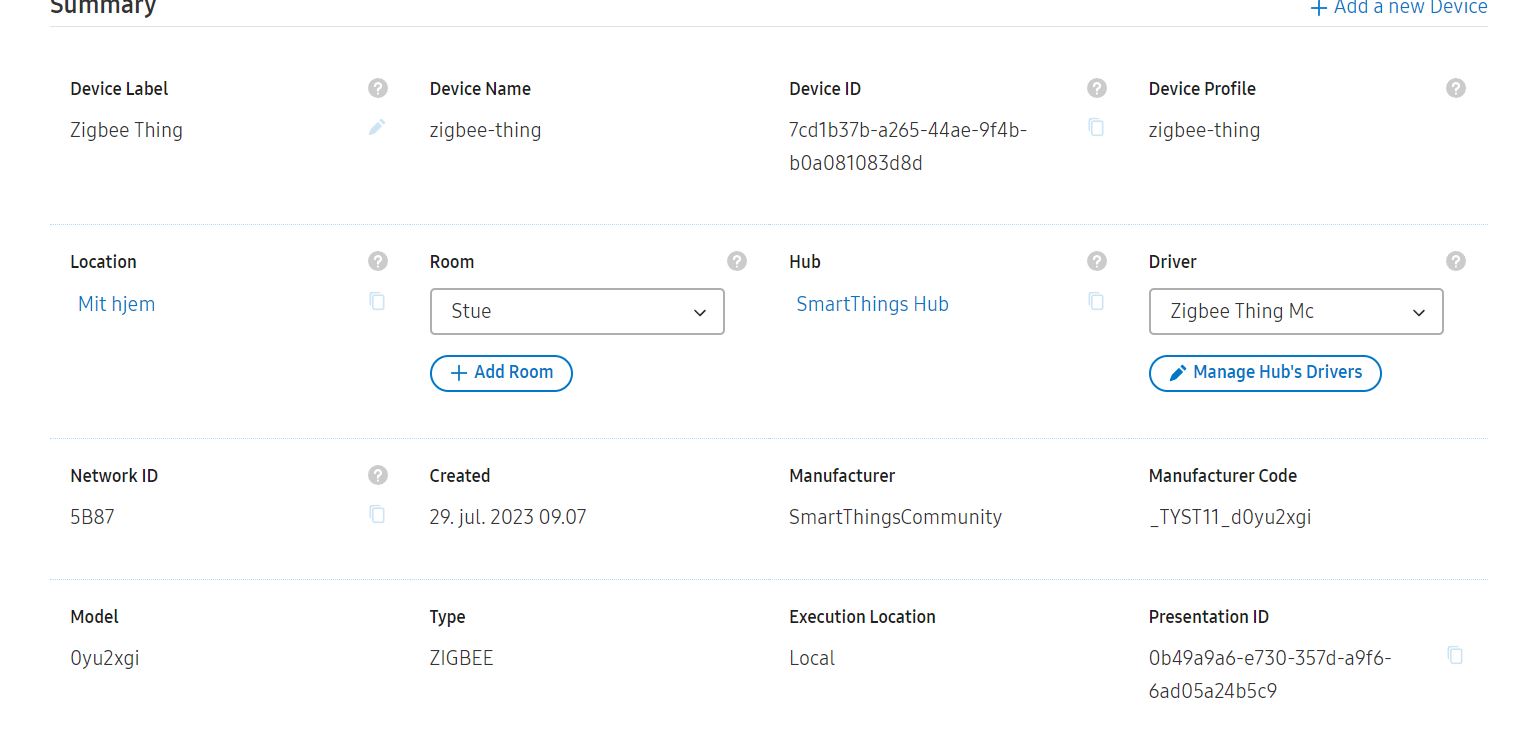Show help for Device Label
Viewport: 1516px width, 748px height.
tap(377, 88)
